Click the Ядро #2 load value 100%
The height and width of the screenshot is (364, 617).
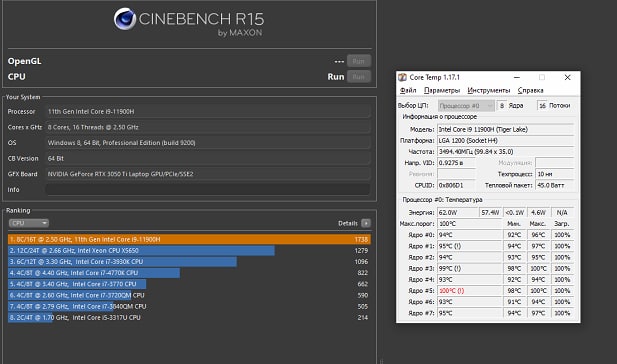tap(562, 257)
